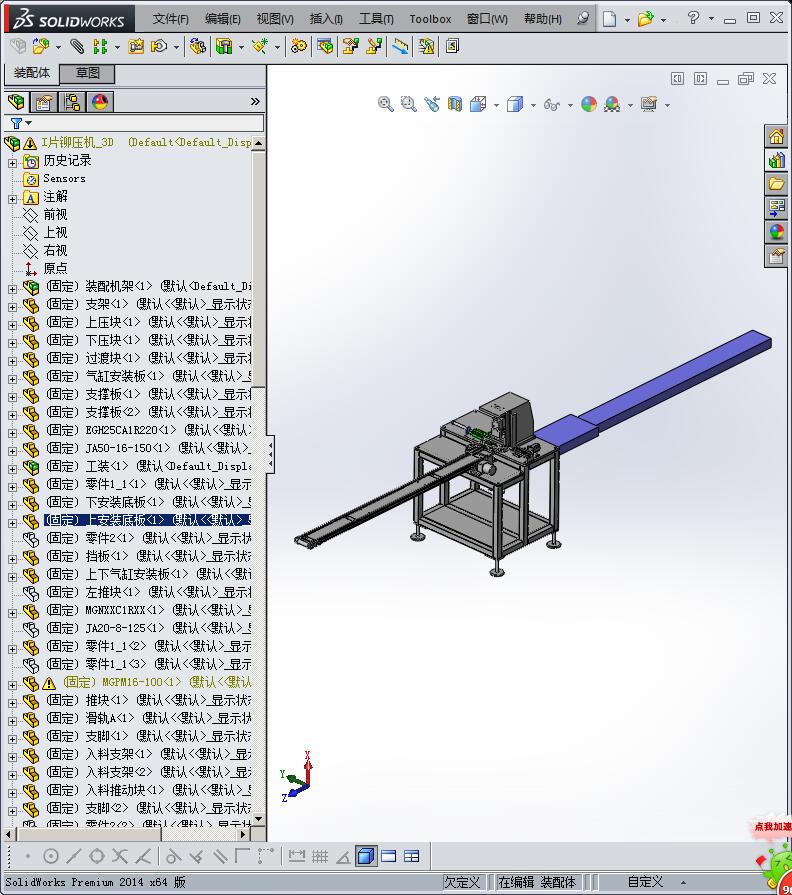
Task: Click the Help question mark button
Action: tap(693, 18)
